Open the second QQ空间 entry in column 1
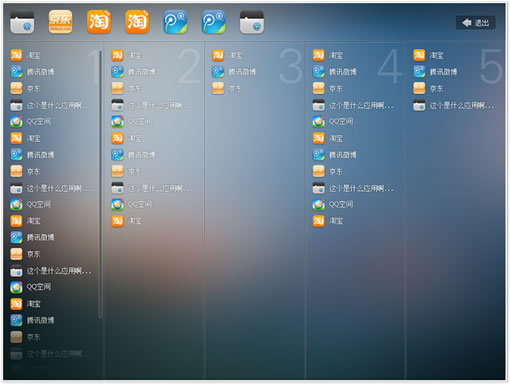 pyautogui.click(x=30, y=204)
